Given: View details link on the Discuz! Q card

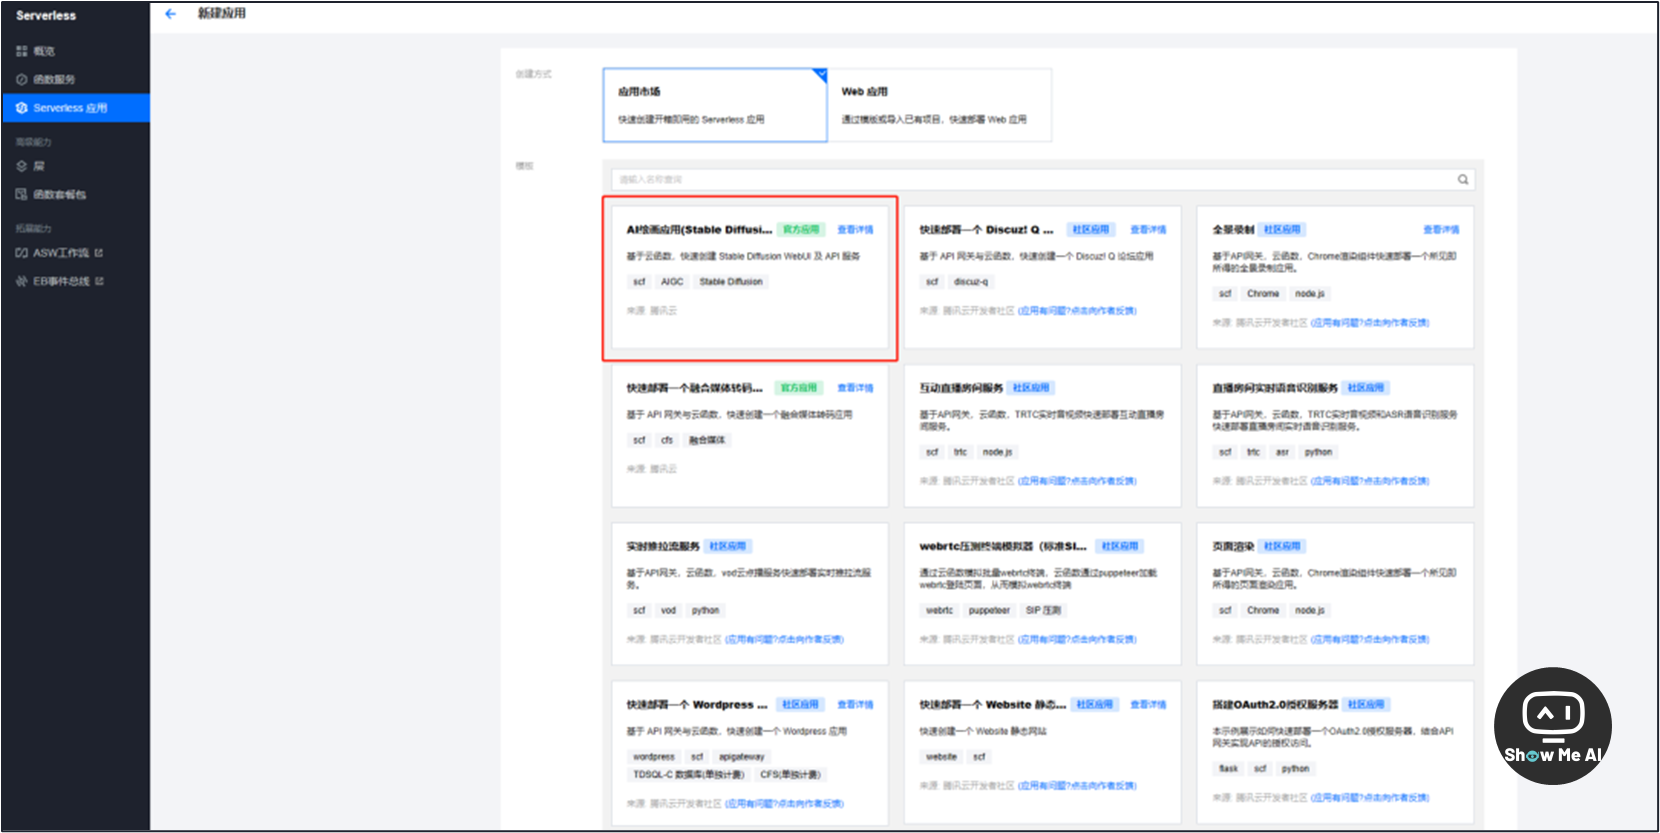Looking at the screenshot, I should tap(1148, 230).
